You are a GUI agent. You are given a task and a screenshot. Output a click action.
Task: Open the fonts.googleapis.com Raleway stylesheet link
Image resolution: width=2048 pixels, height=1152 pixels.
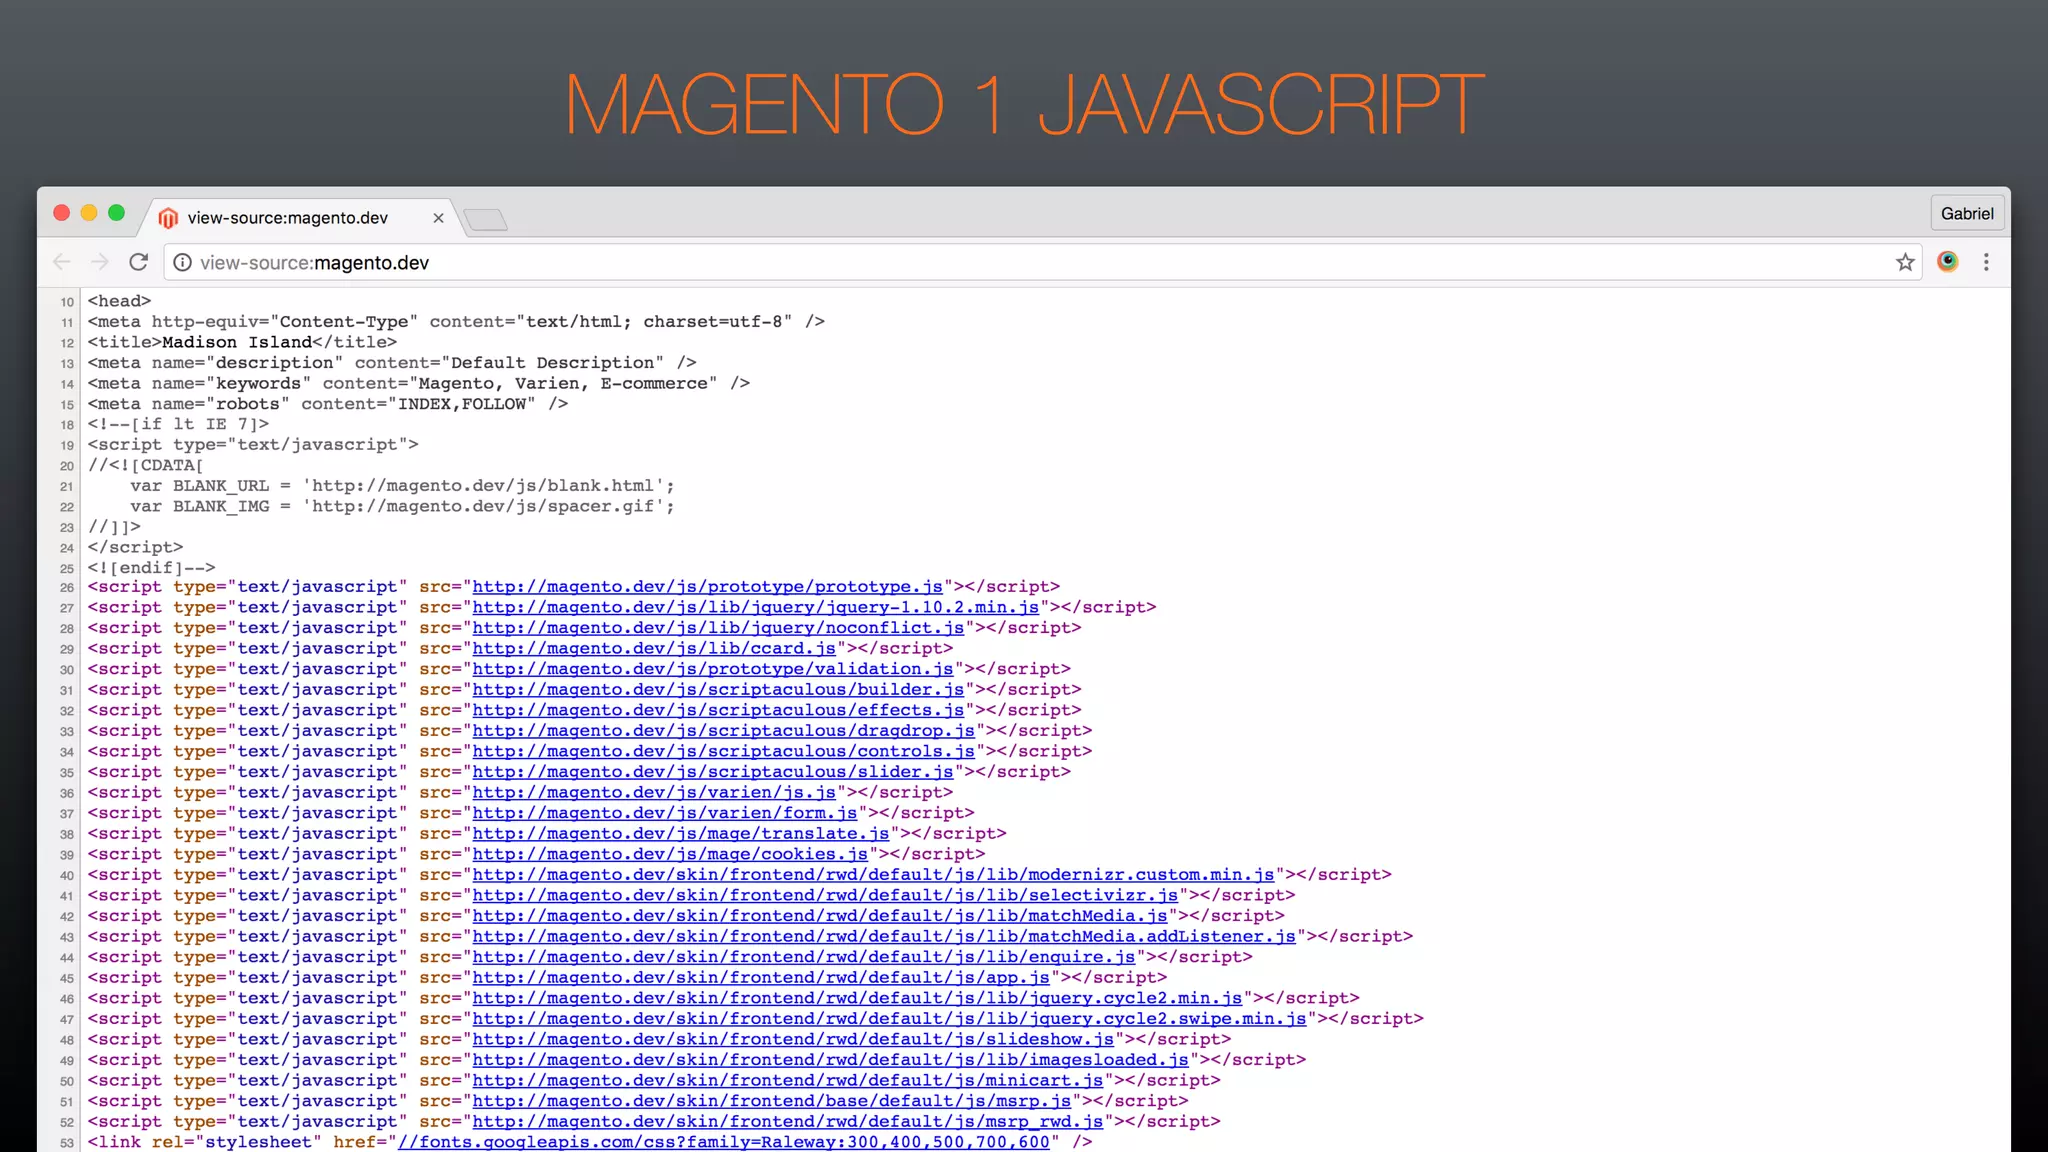coord(724,1142)
